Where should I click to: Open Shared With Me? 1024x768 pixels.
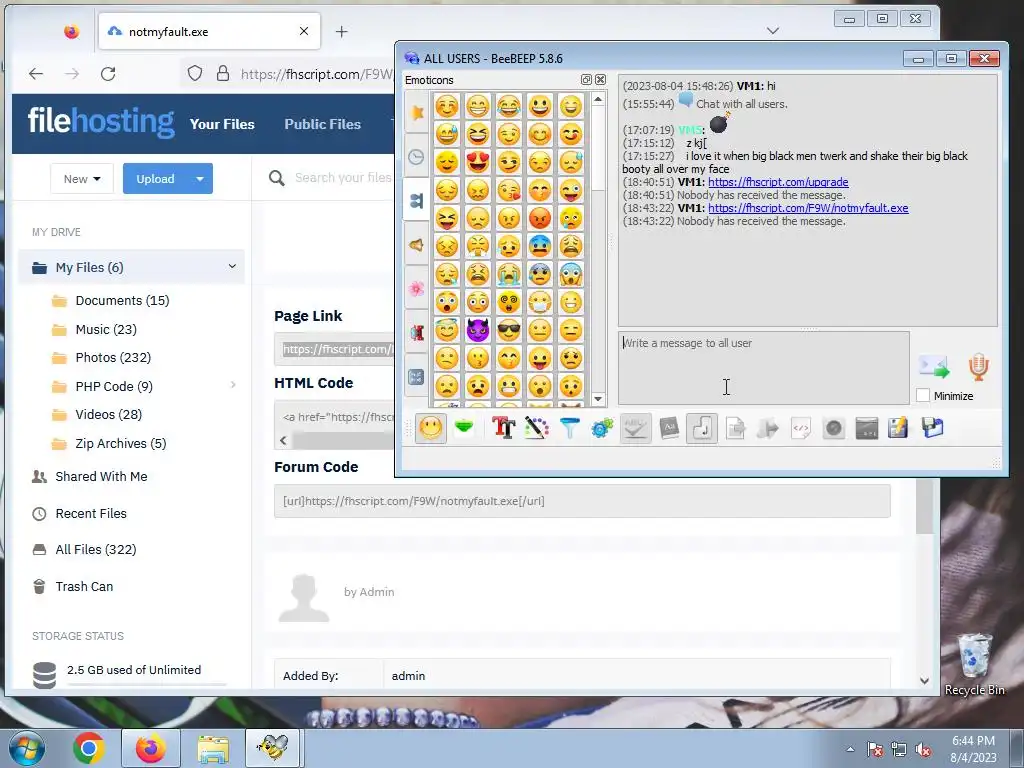(101, 477)
